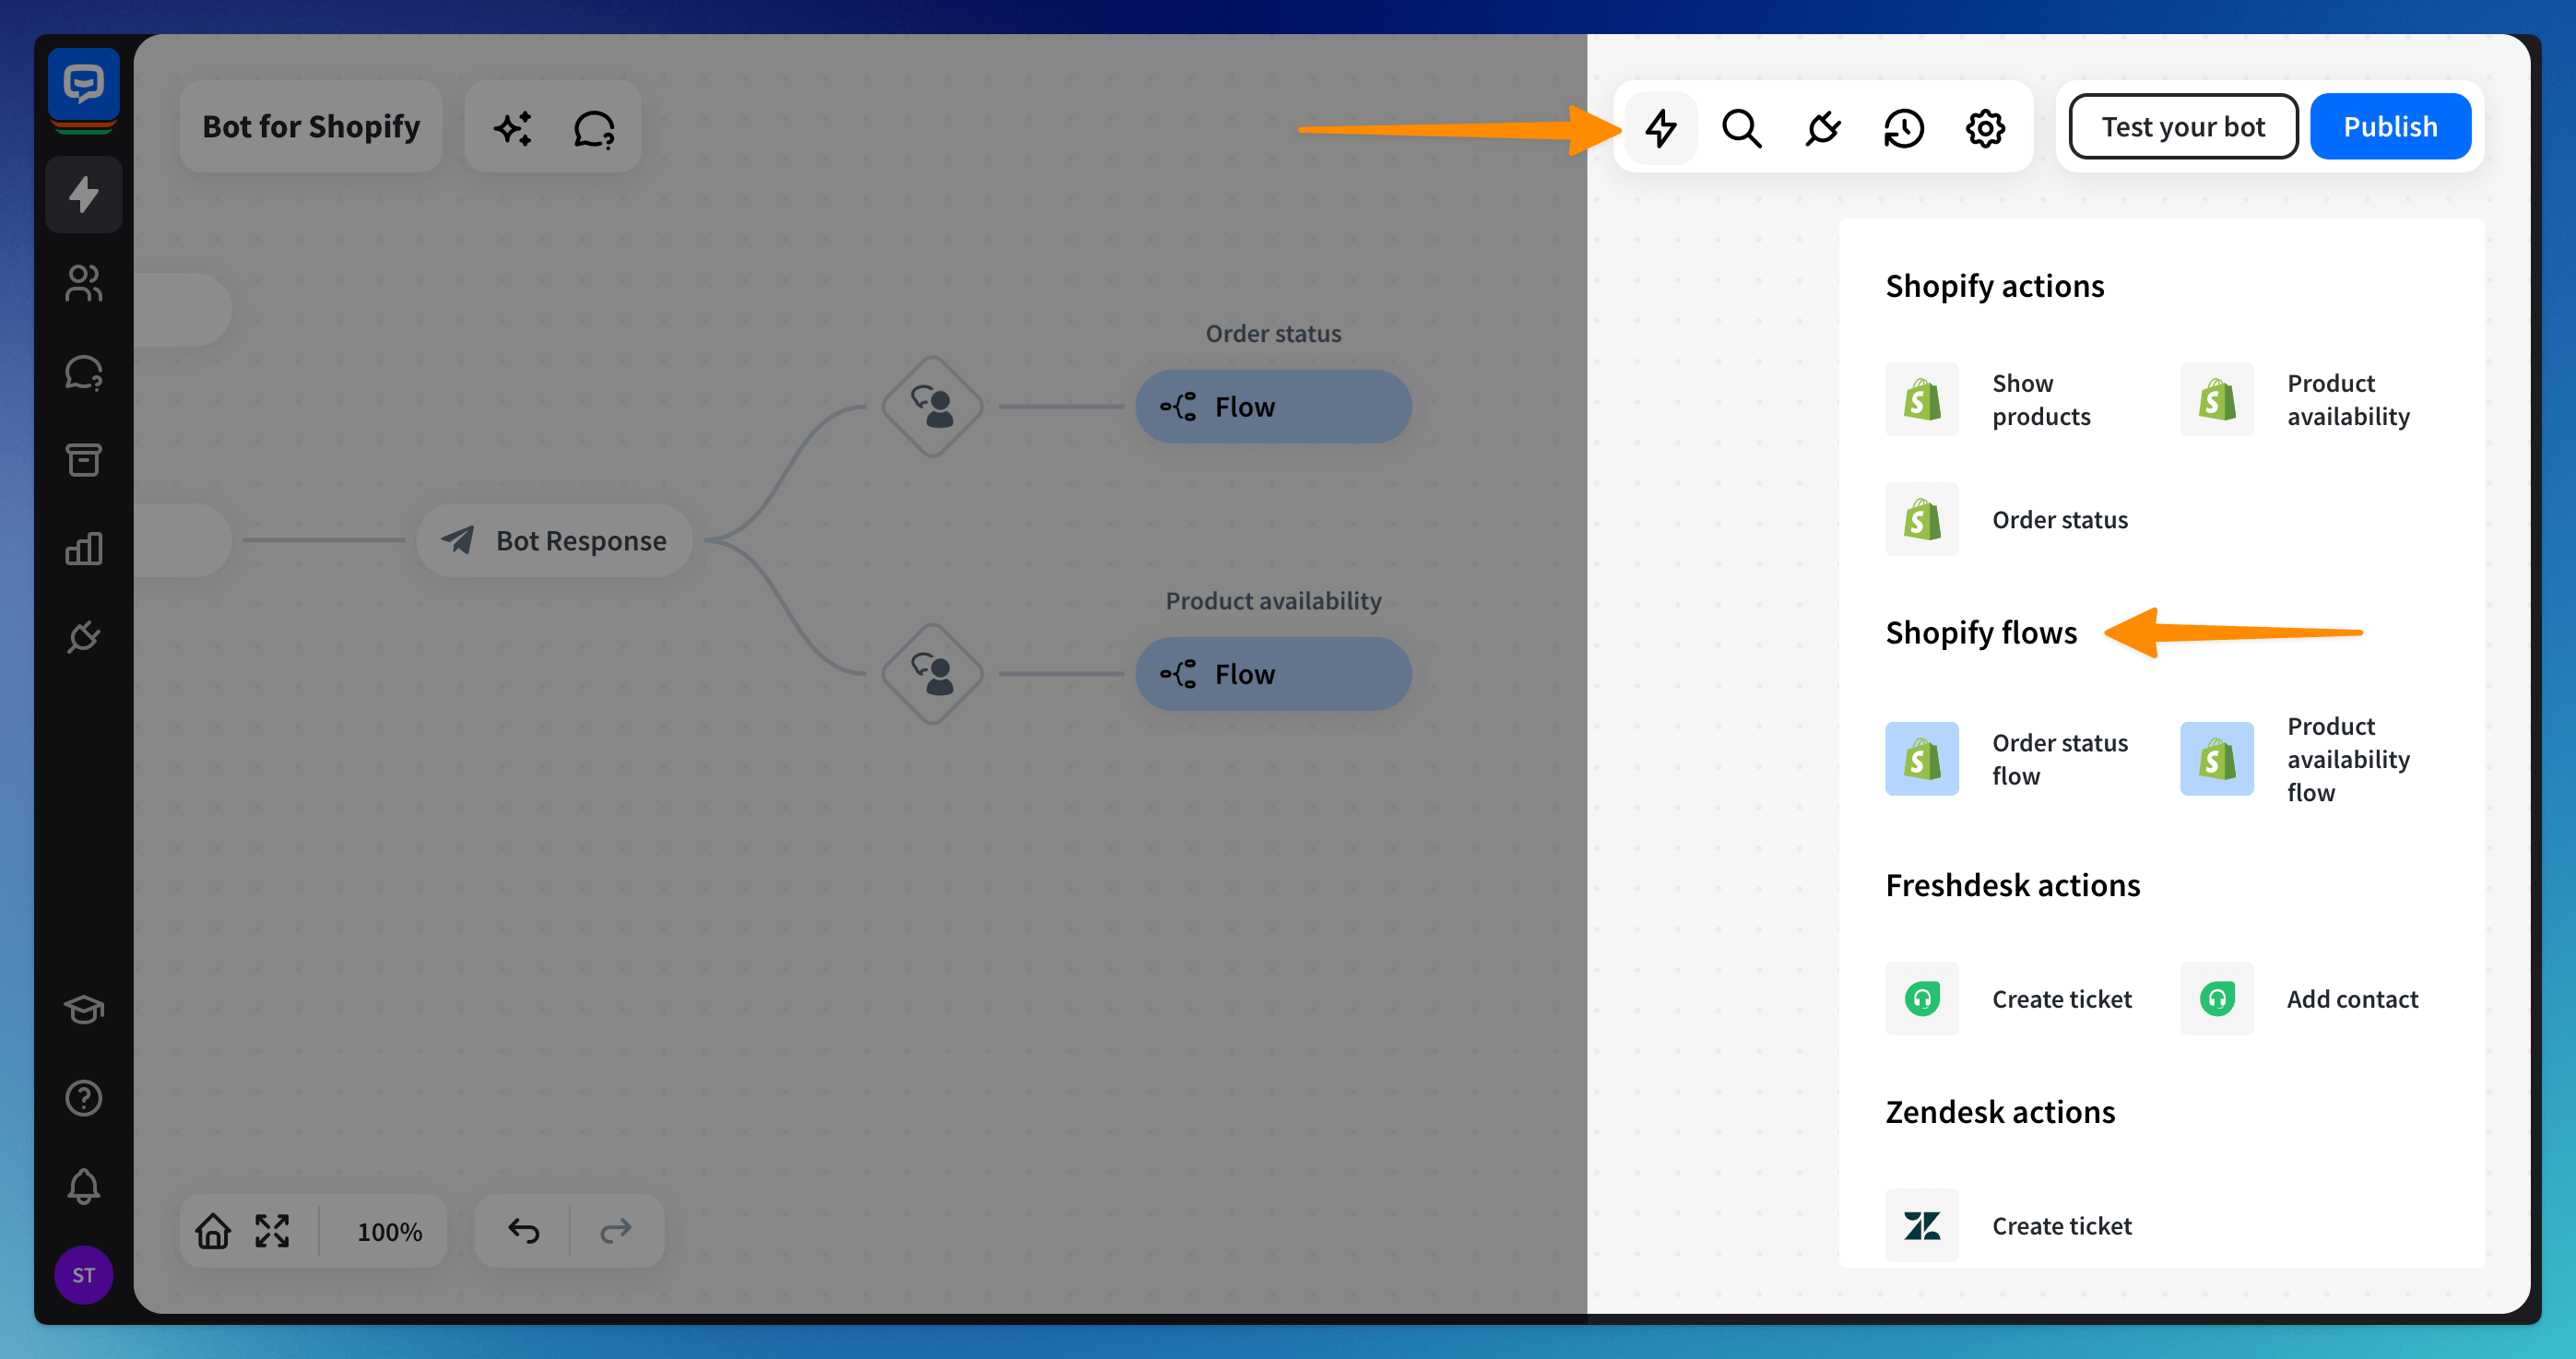Viewport: 2576px width, 1359px height.
Task: Open the Reports bar chart icon in sidebar
Action: pos(83,548)
